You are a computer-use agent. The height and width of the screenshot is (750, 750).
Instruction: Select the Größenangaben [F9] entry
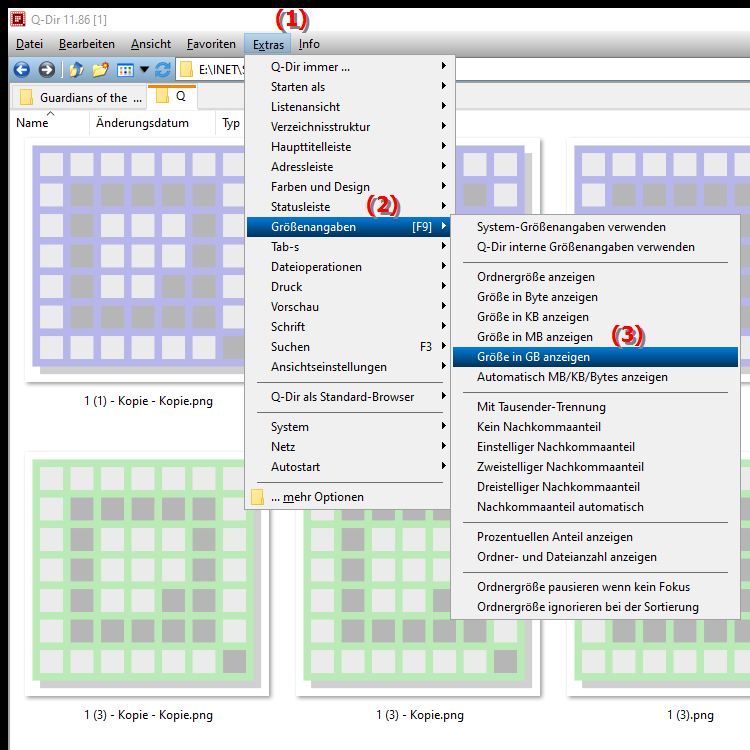[349, 227]
